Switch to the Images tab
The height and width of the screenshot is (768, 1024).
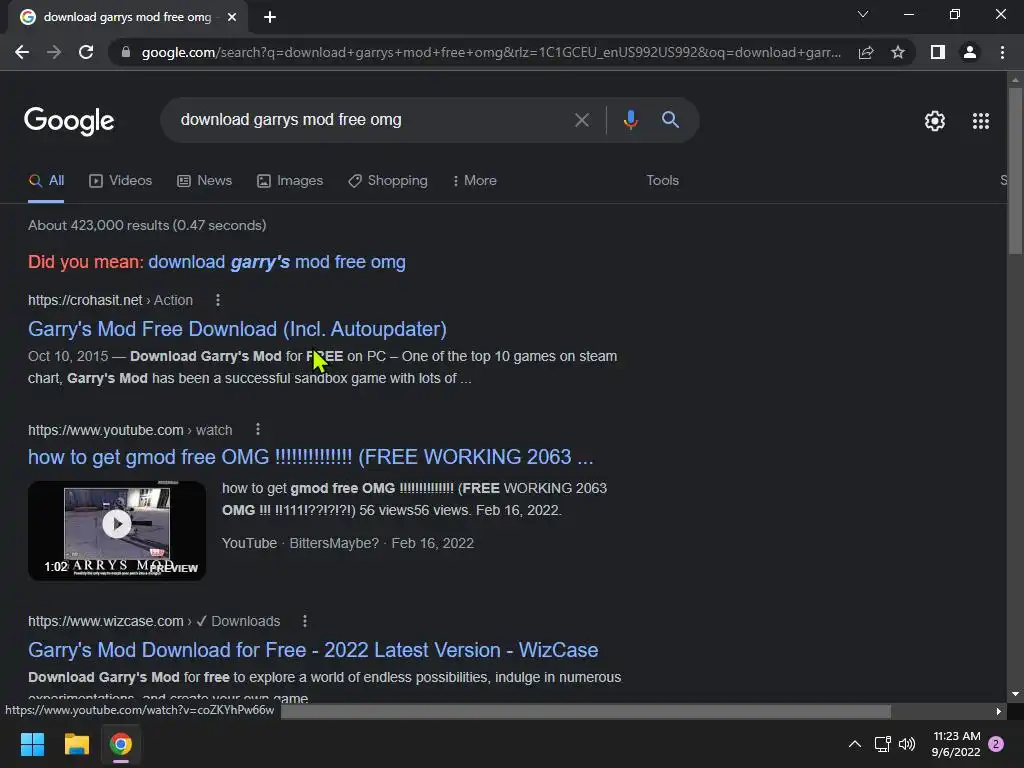point(290,181)
